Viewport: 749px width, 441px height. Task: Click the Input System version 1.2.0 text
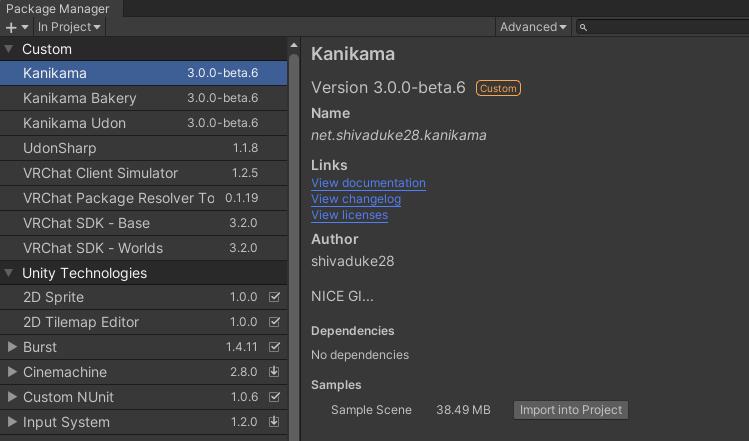click(x=244, y=422)
